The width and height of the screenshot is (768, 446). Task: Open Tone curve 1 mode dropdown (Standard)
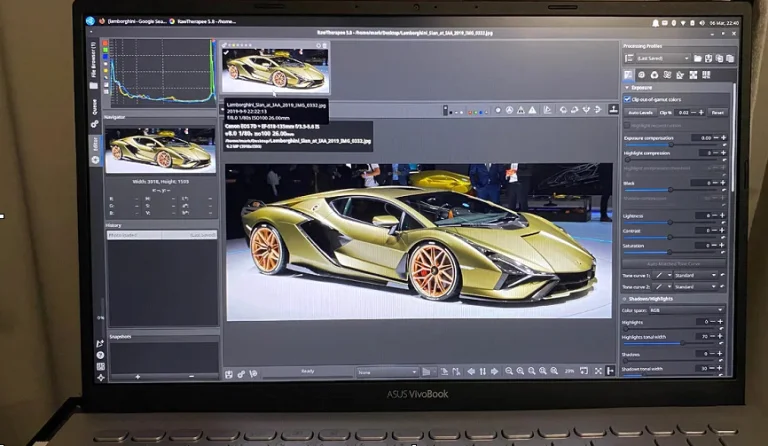click(695, 275)
